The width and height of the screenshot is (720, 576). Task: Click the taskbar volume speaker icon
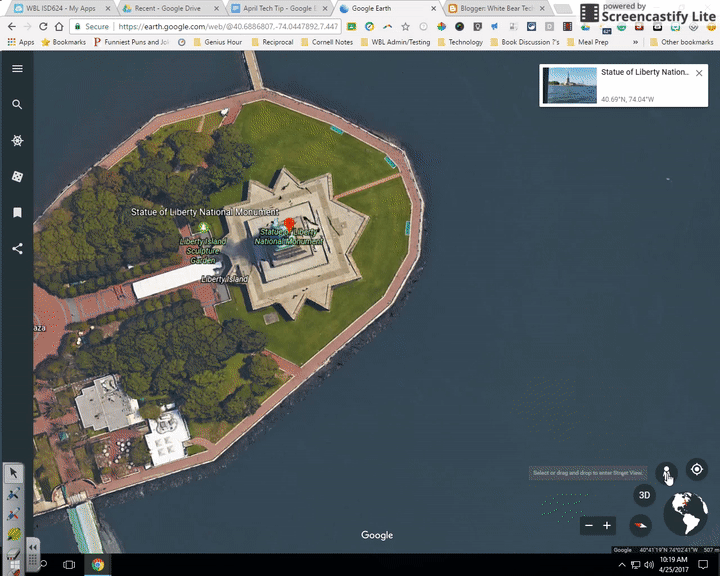coord(648,565)
